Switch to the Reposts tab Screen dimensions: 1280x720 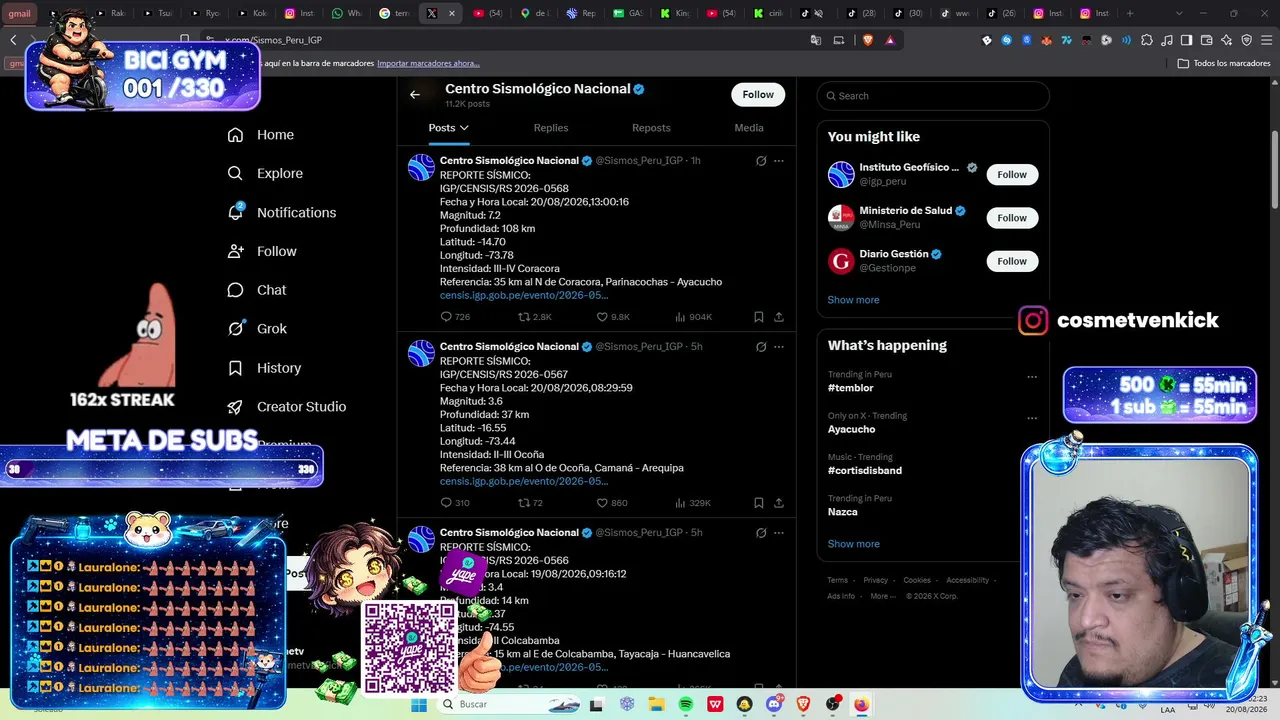click(651, 128)
